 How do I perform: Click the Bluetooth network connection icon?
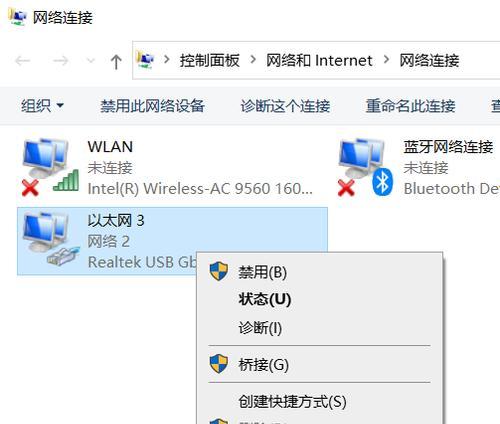(x=366, y=167)
